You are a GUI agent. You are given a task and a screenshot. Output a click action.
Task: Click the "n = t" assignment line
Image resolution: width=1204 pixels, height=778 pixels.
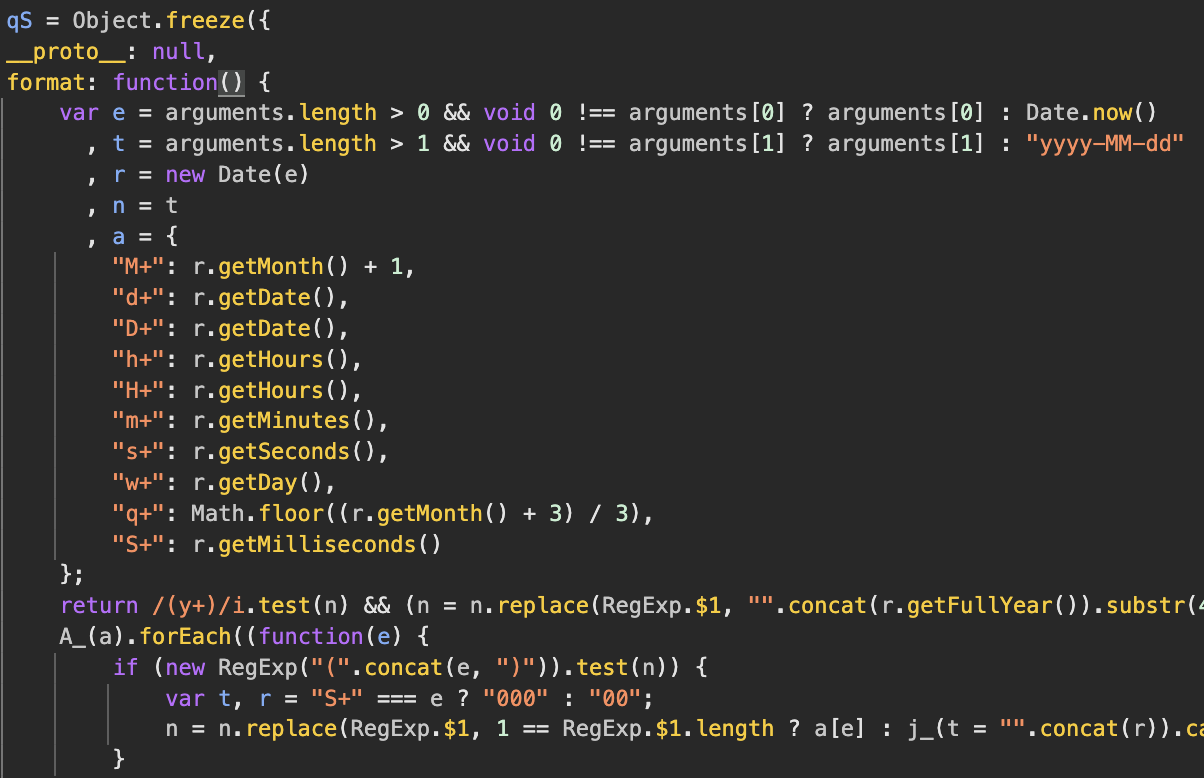pyautogui.click(x=146, y=206)
